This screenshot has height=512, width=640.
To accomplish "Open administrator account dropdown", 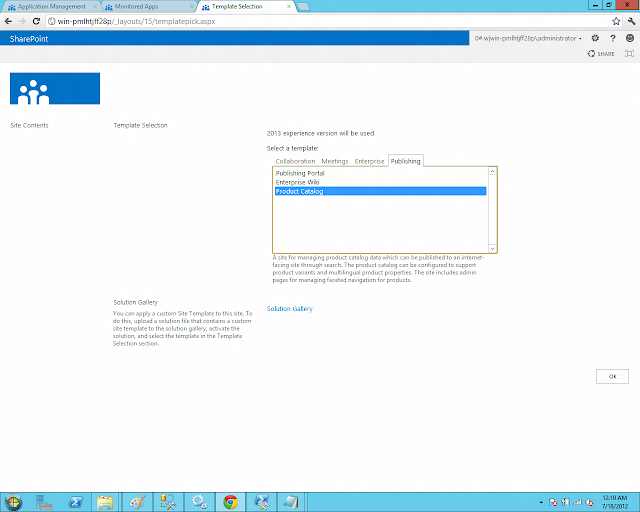I will click(528, 38).
